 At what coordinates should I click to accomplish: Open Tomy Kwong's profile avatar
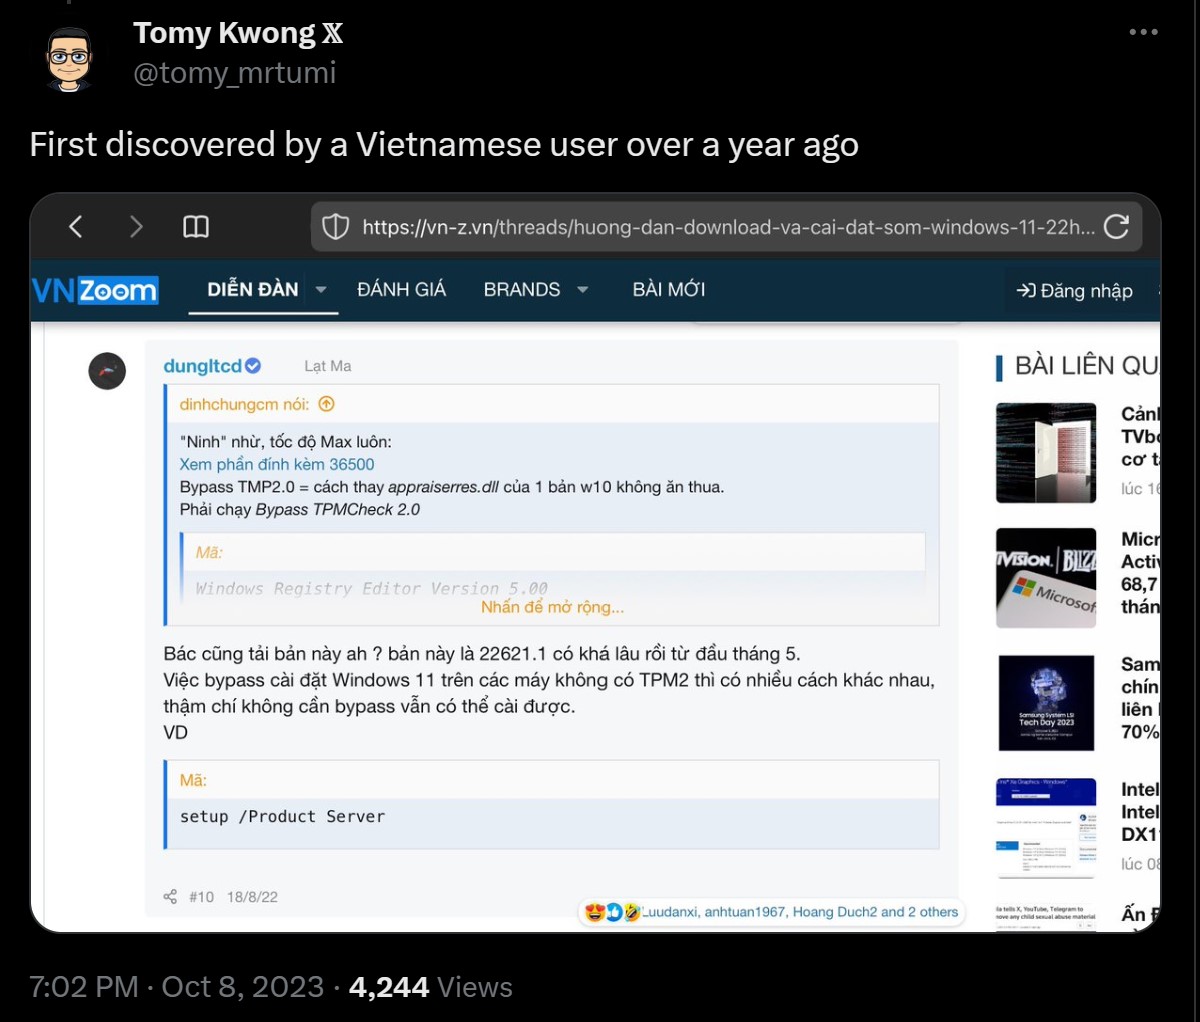pos(69,57)
